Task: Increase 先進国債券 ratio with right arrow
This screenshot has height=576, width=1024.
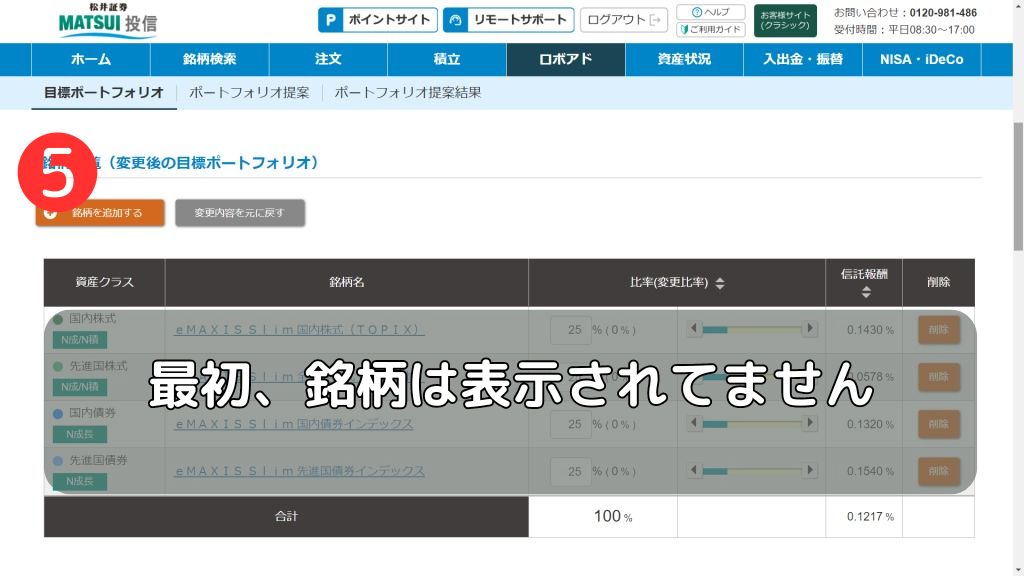Action: [x=810, y=470]
